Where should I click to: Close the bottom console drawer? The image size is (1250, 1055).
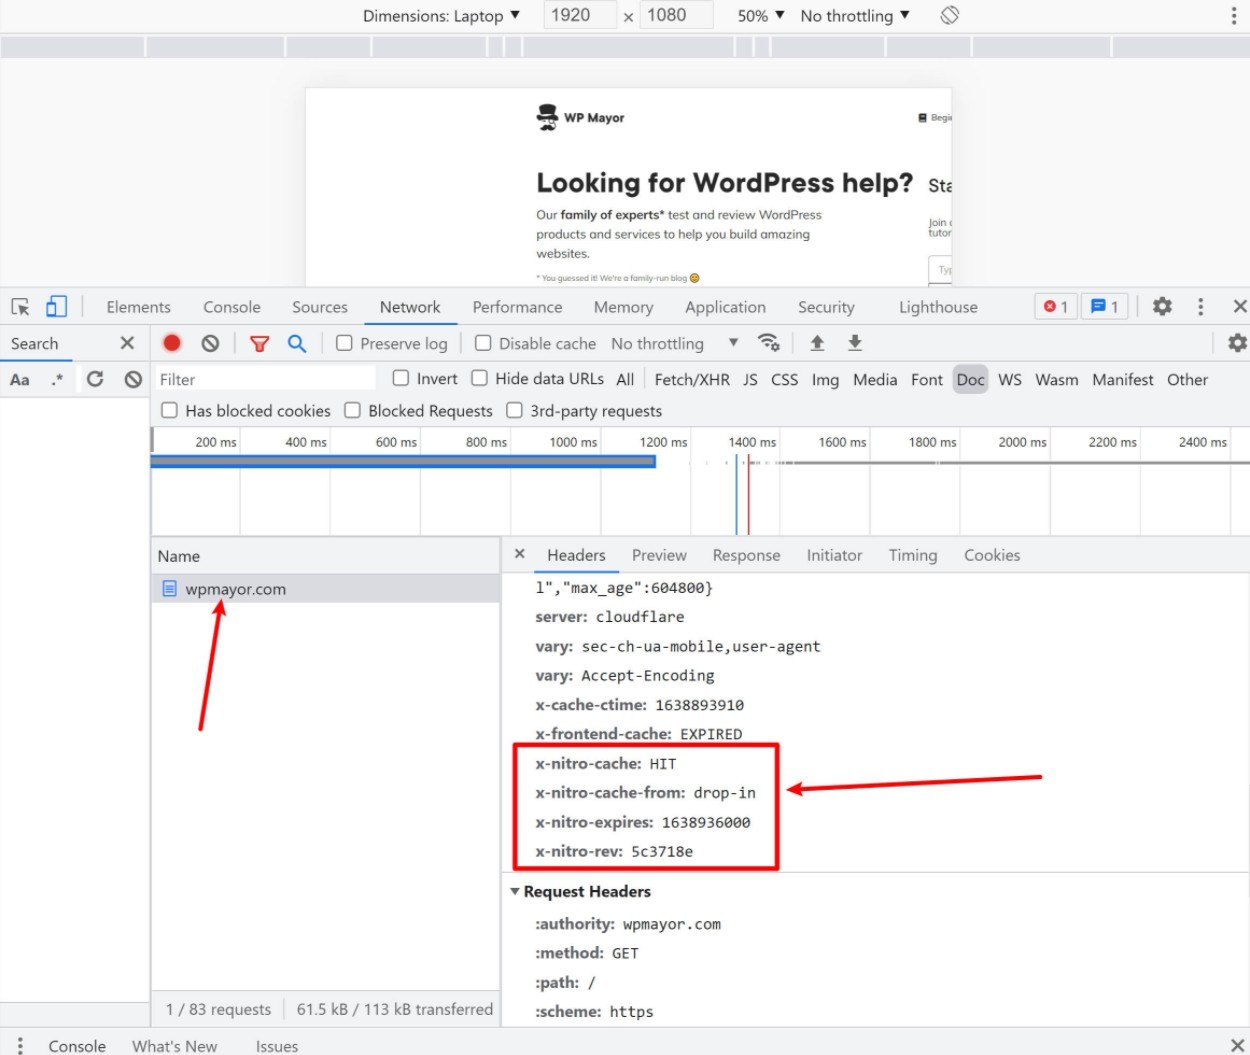pos(1237,1045)
